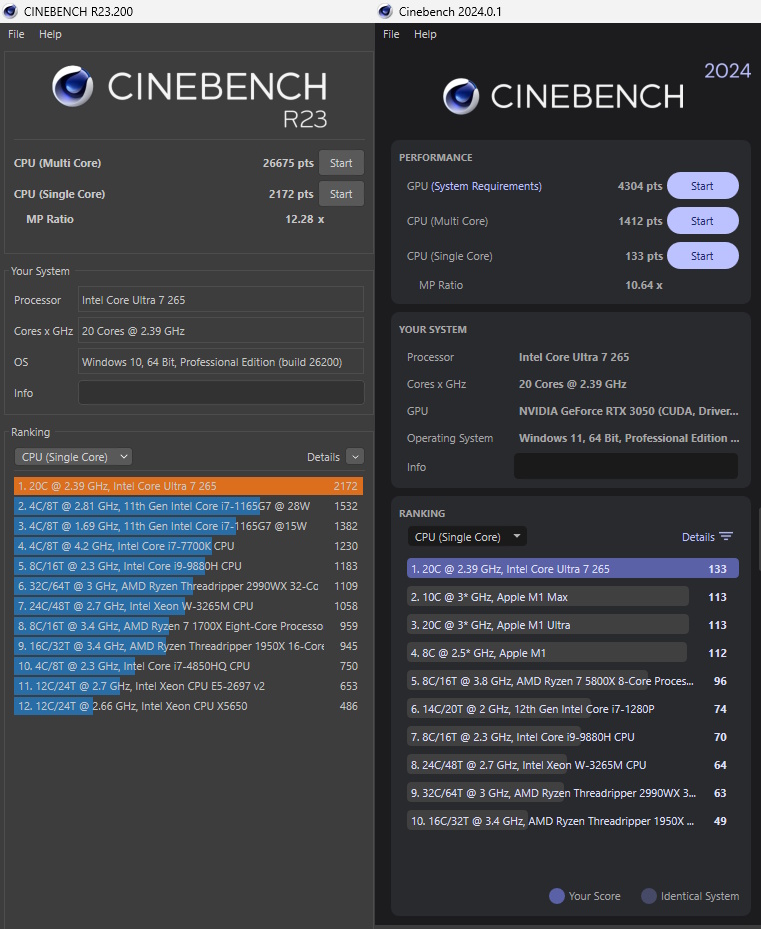Open File menu in Cinebench R23
Image resolution: width=761 pixels, height=929 pixels.
click(x=16, y=34)
